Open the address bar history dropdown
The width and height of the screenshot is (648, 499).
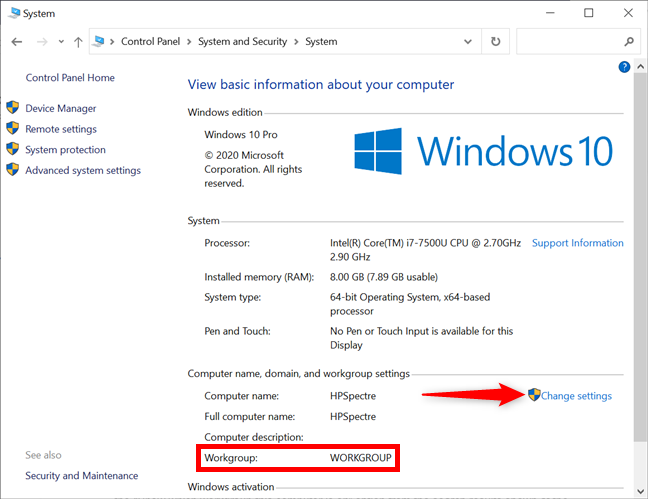(468, 42)
